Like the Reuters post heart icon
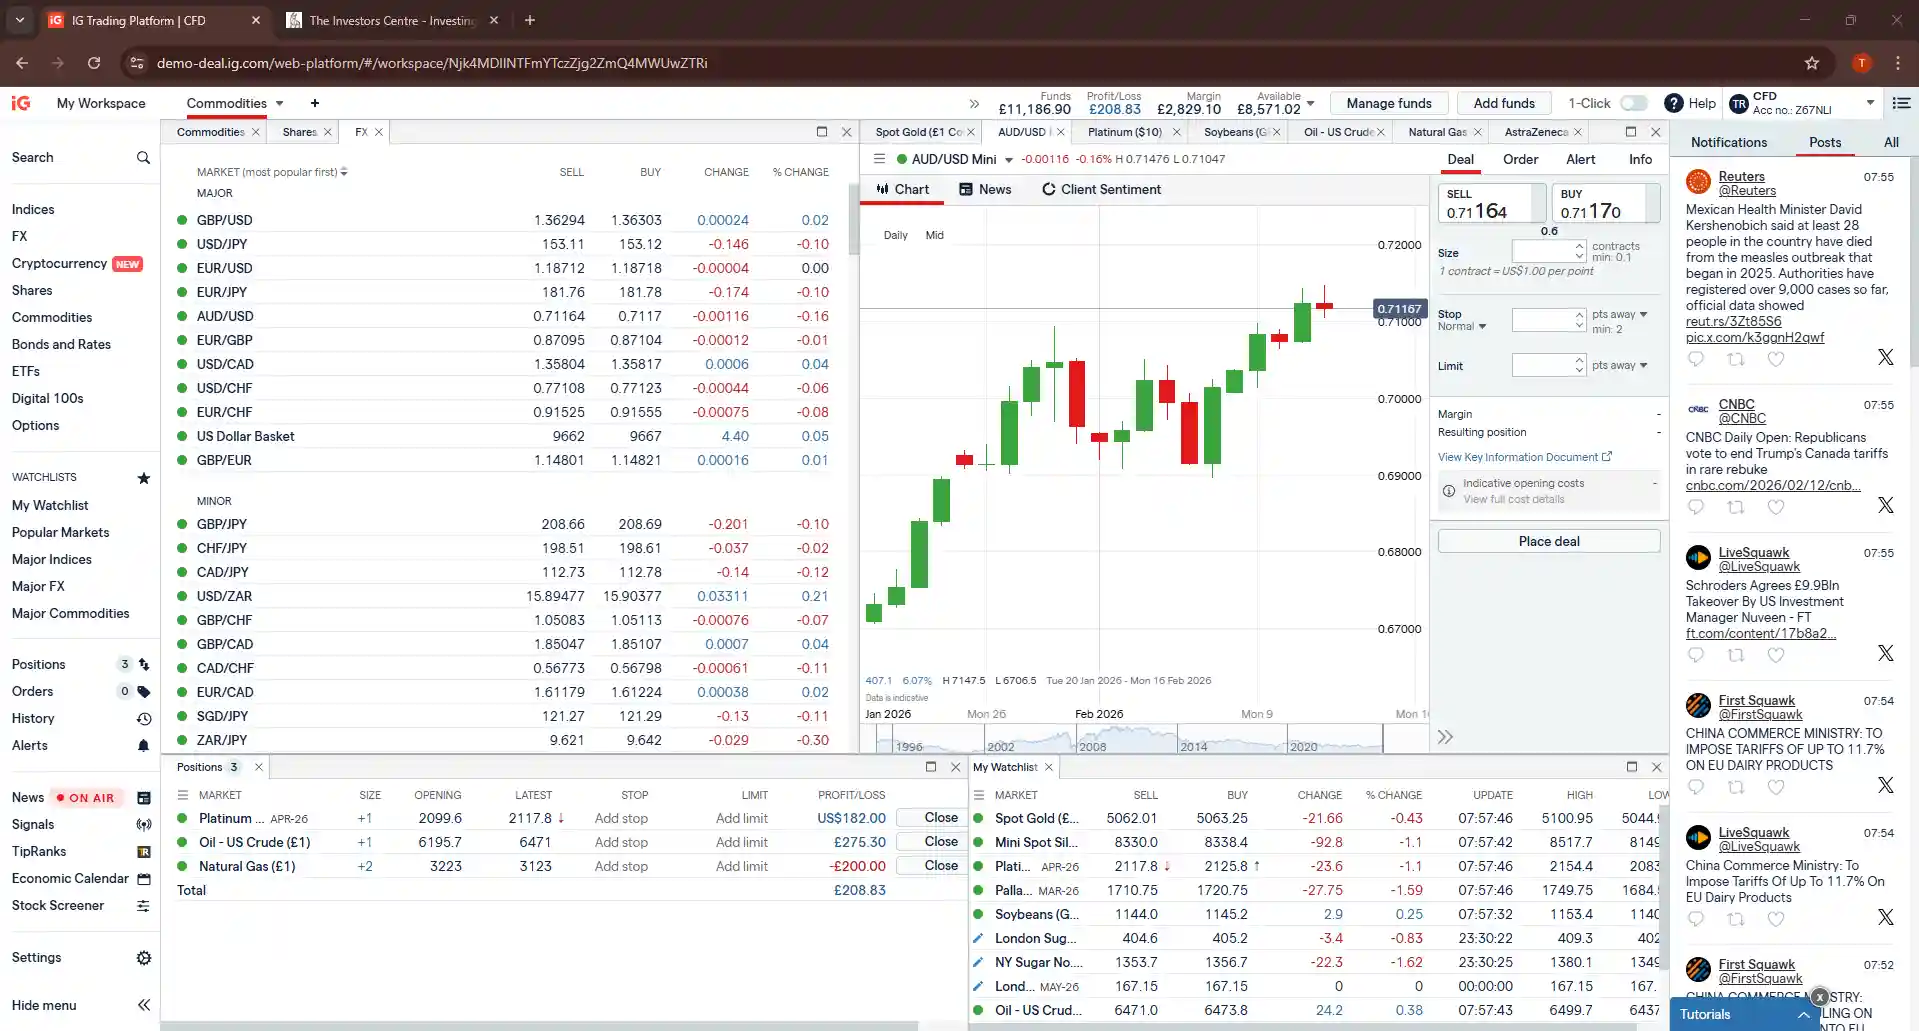The image size is (1919, 1031). tap(1776, 359)
